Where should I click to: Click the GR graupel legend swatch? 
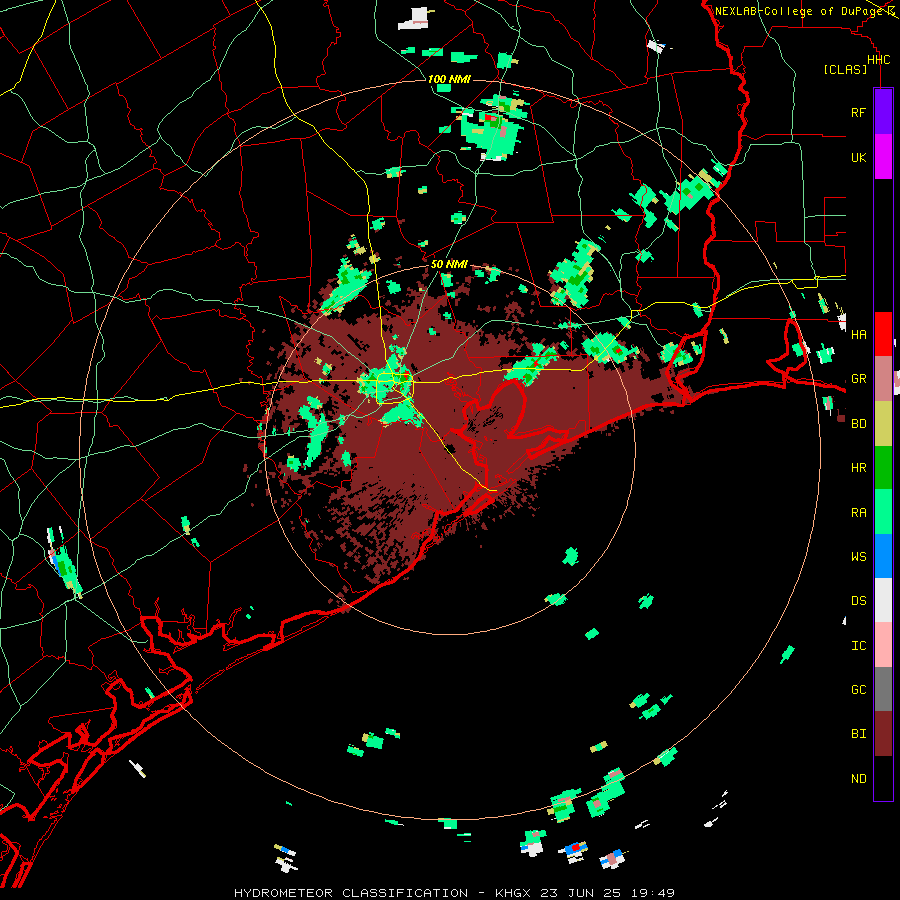(x=883, y=379)
